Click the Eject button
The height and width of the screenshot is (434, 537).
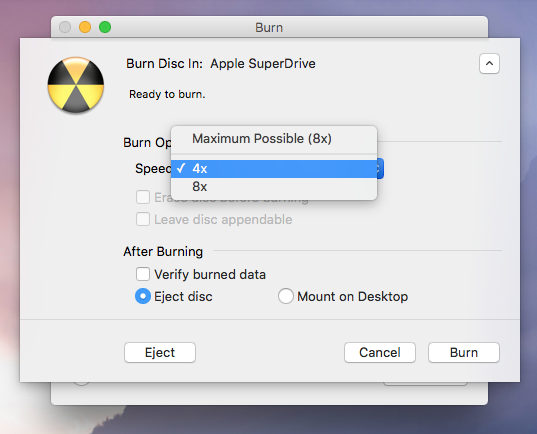pos(160,352)
